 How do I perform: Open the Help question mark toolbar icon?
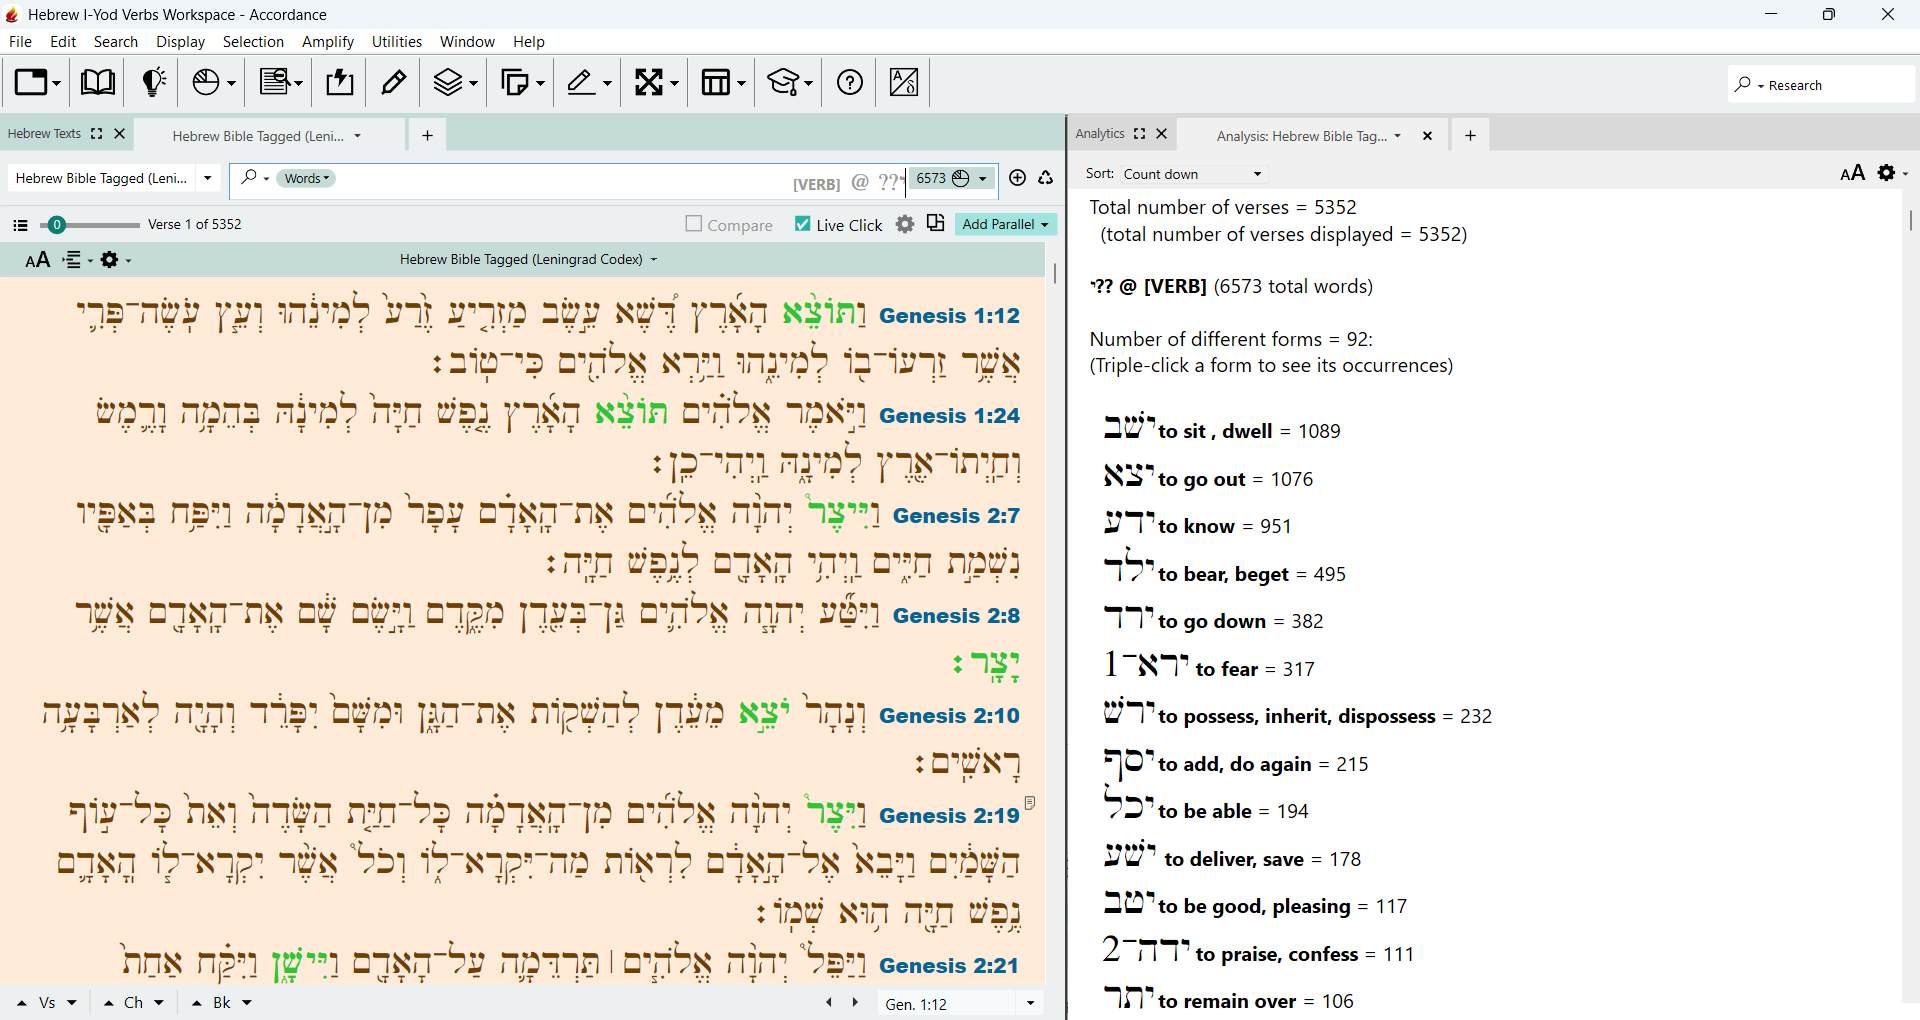pos(850,82)
